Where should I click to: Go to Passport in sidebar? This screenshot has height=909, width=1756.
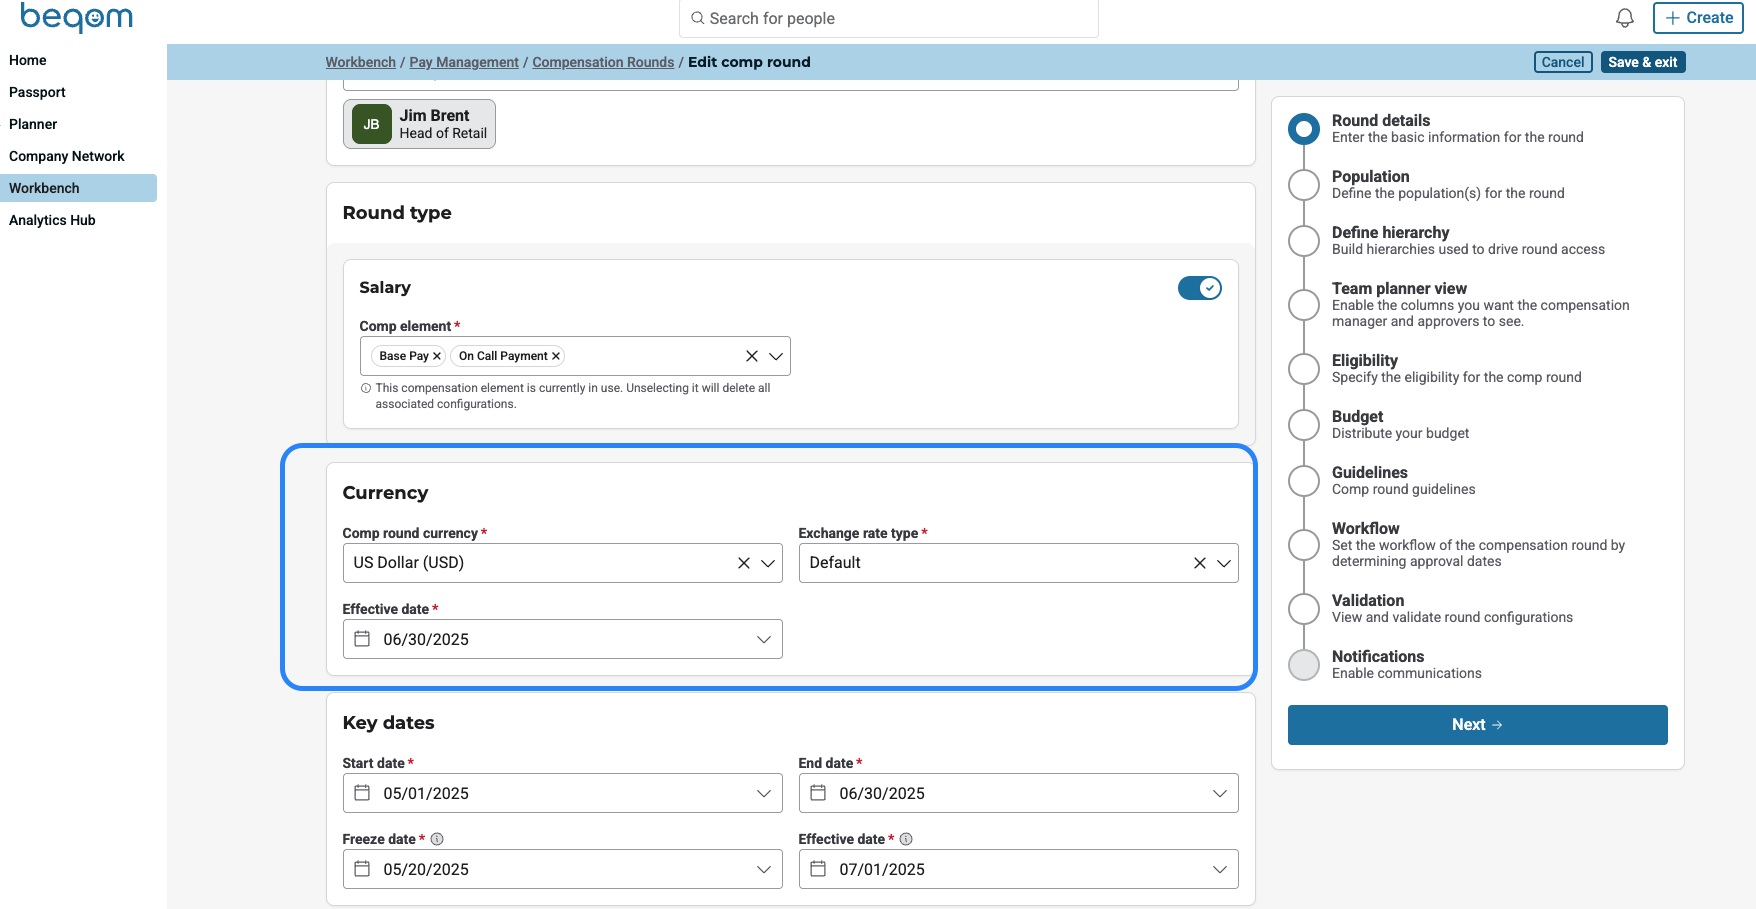pyautogui.click(x=37, y=92)
